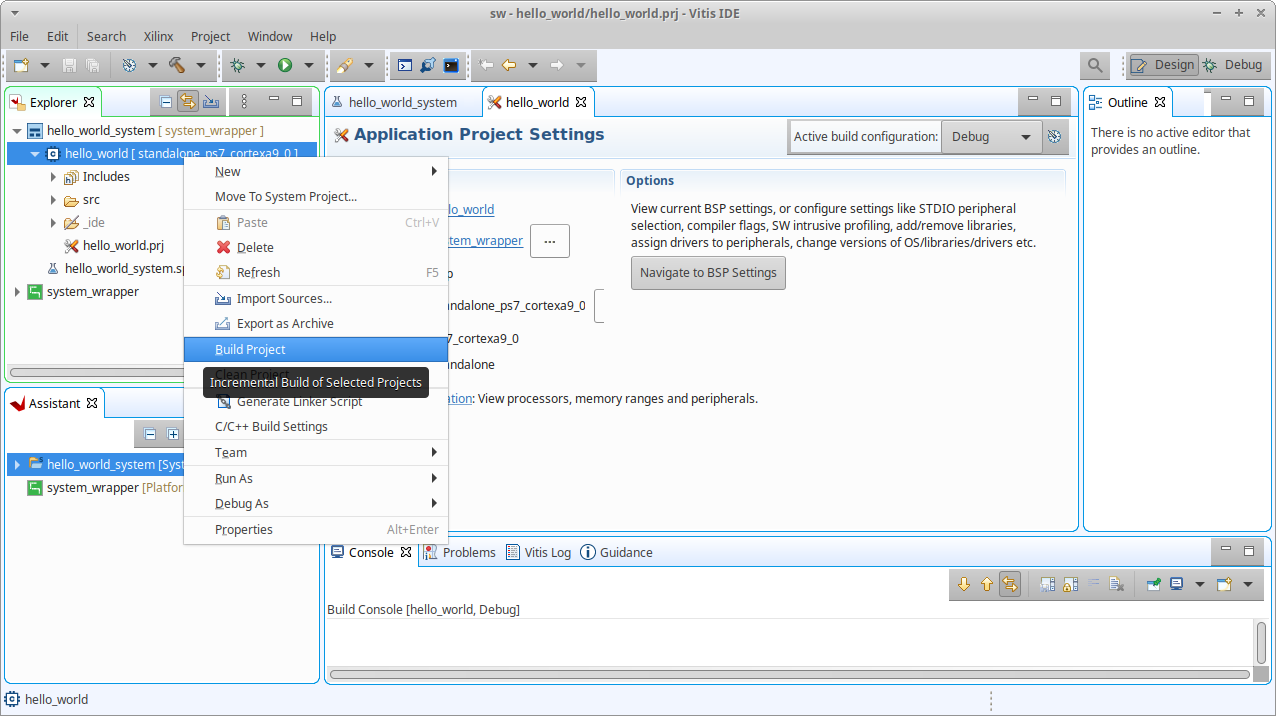Click manage configurations icon beside Debug combo
The width and height of the screenshot is (1276, 716).
point(1054,137)
